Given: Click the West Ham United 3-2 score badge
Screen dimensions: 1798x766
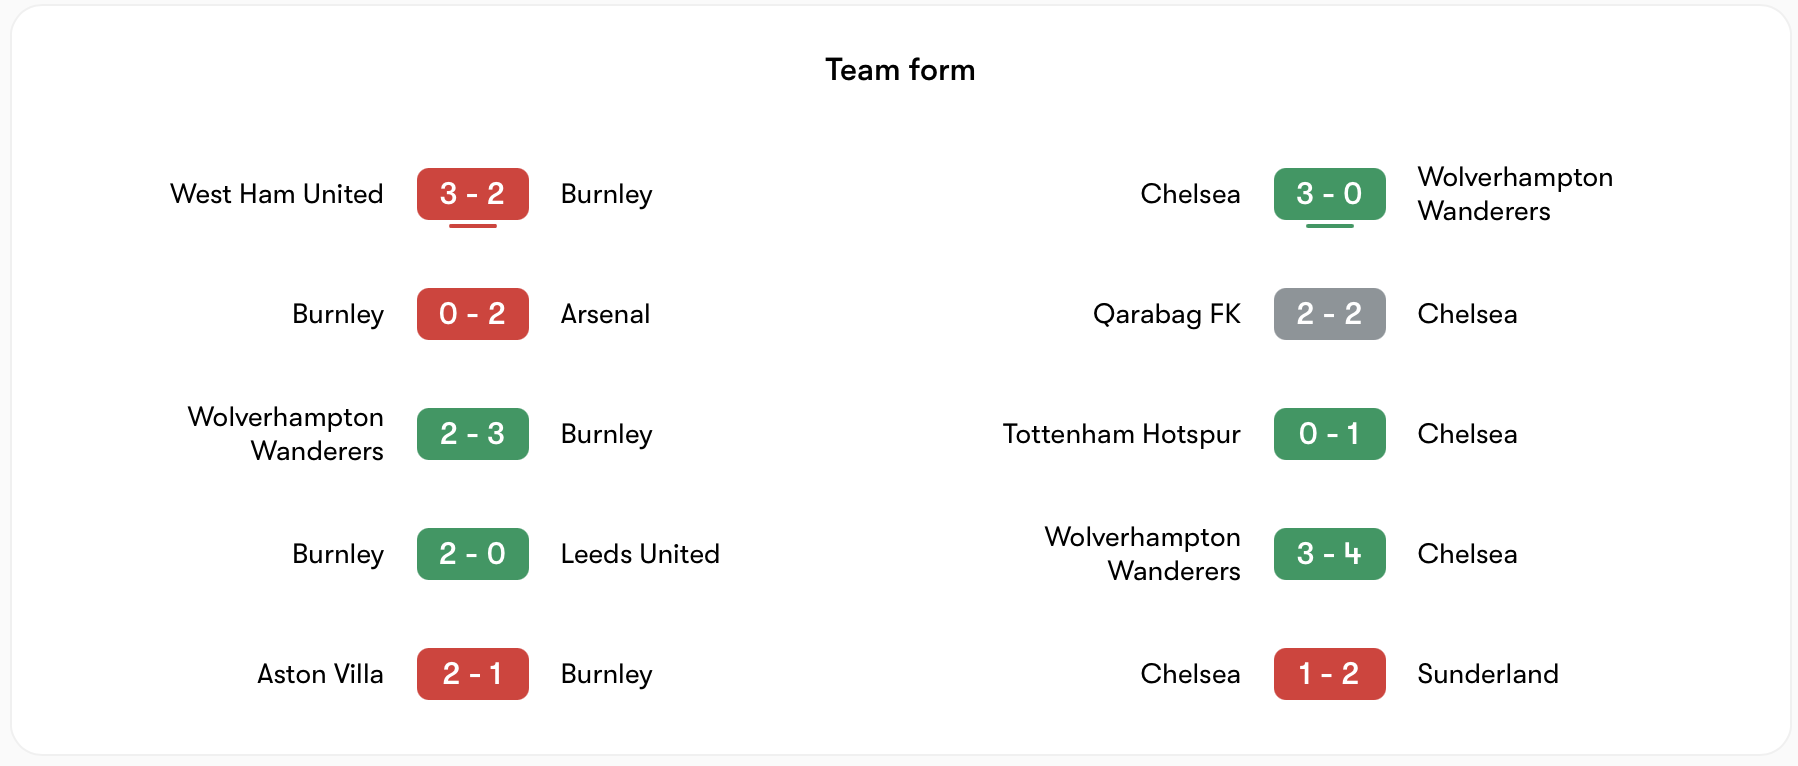Looking at the screenshot, I should (x=472, y=194).
